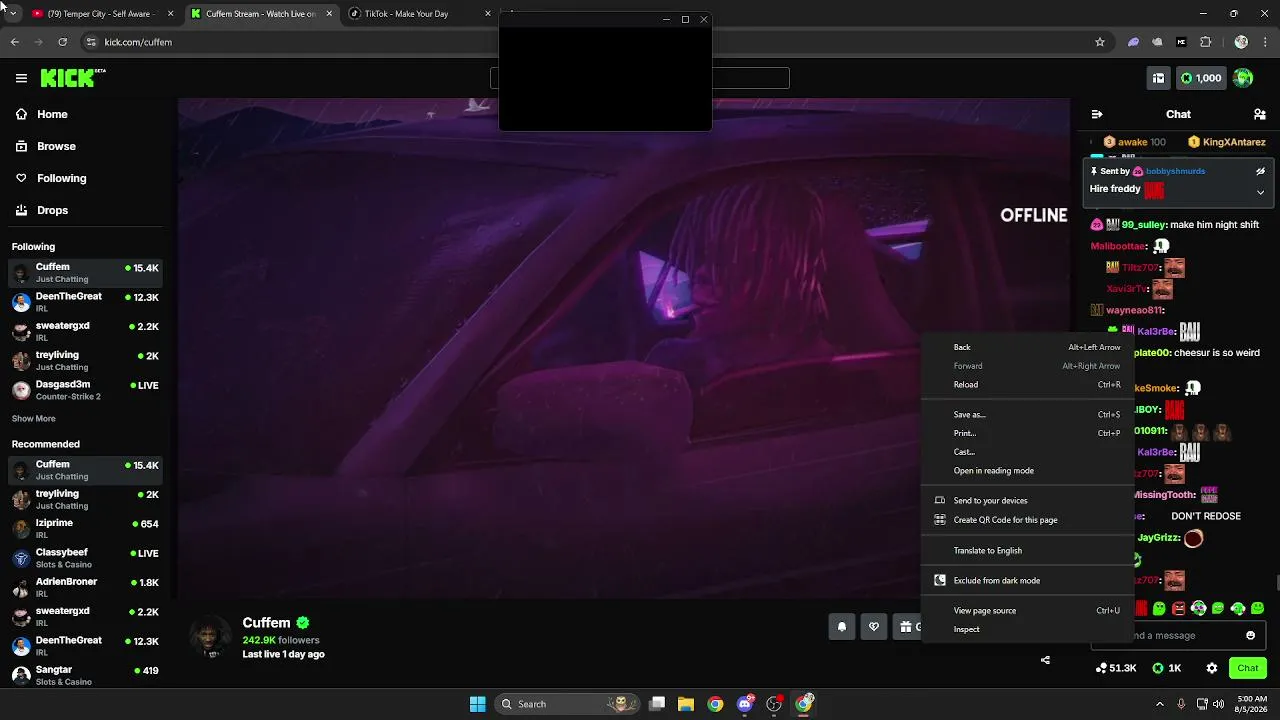The height and width of the screenshot is (720, 1280).
Task: Select Open in reading mode
Action: coord(1027,471)
